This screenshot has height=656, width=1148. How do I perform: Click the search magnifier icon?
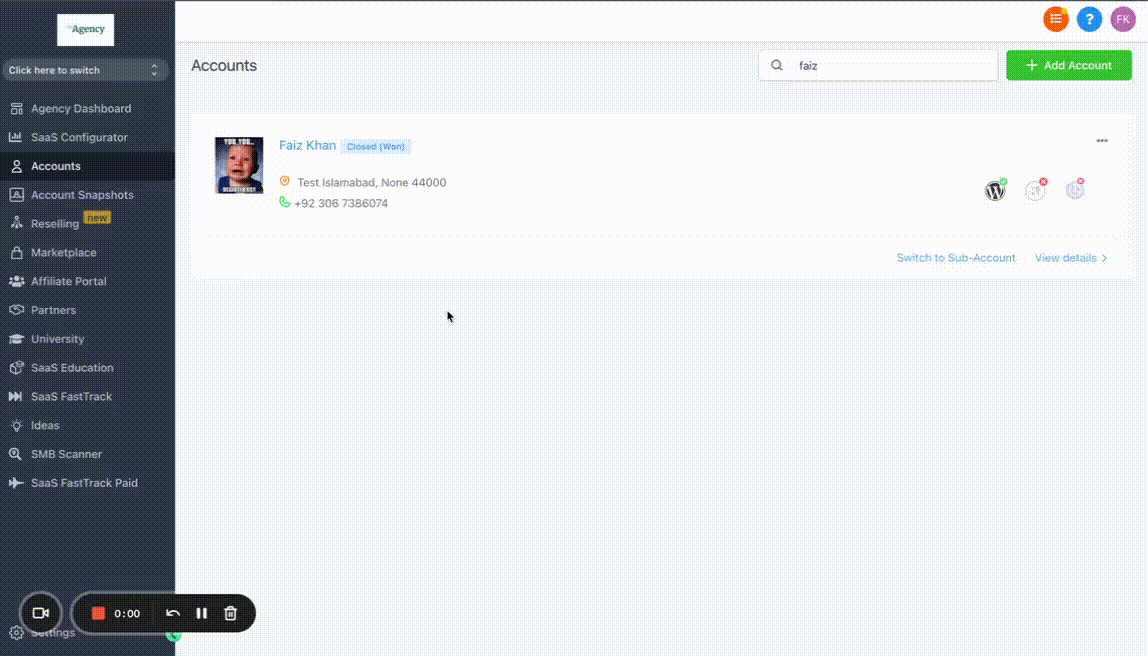click(777, 65)
